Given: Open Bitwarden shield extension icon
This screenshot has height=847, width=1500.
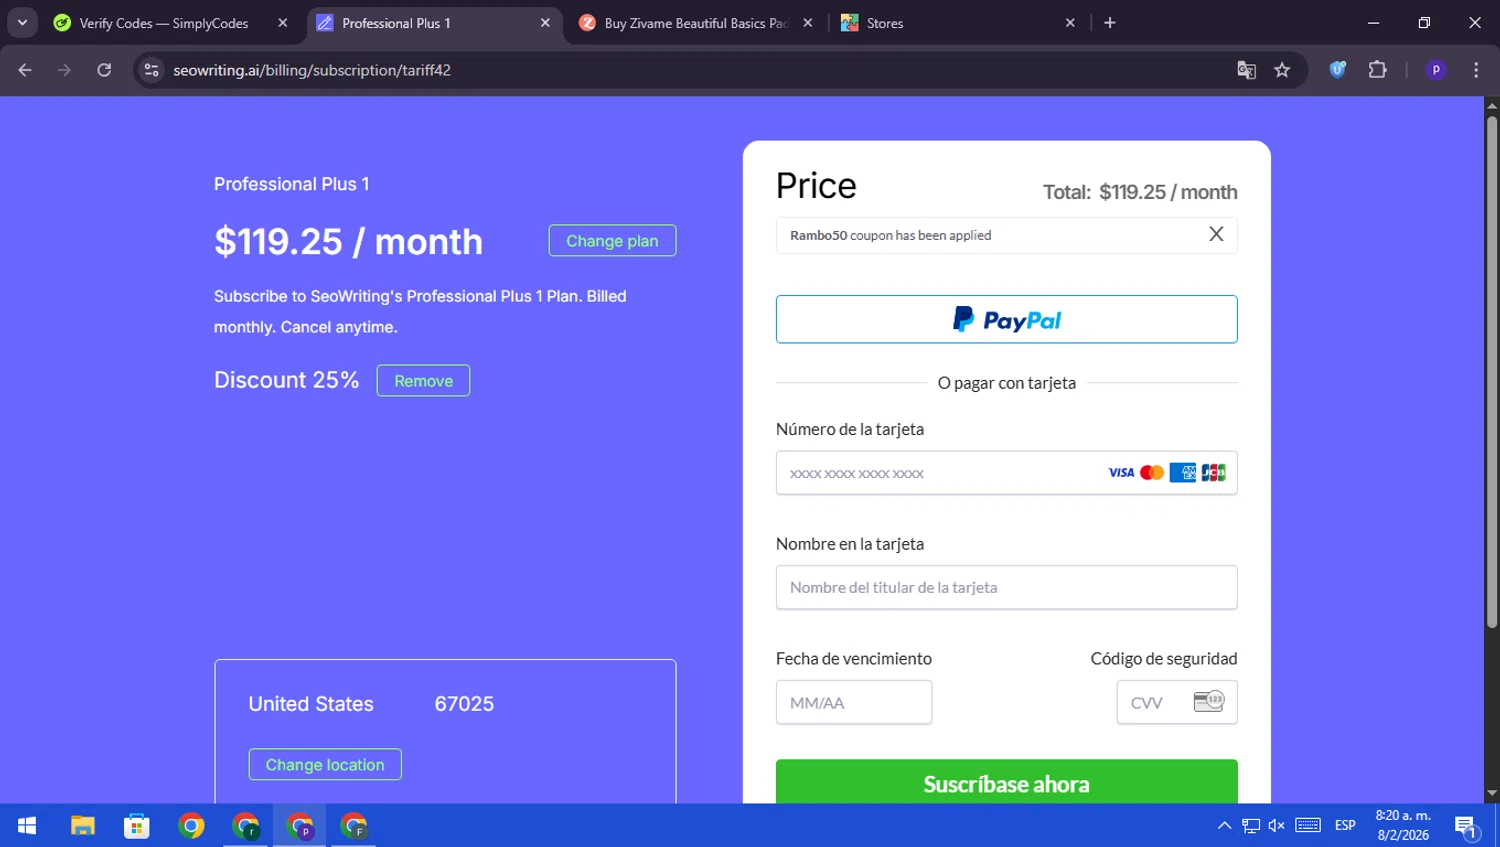Looking at the screenshot, I should (1337, 70).
